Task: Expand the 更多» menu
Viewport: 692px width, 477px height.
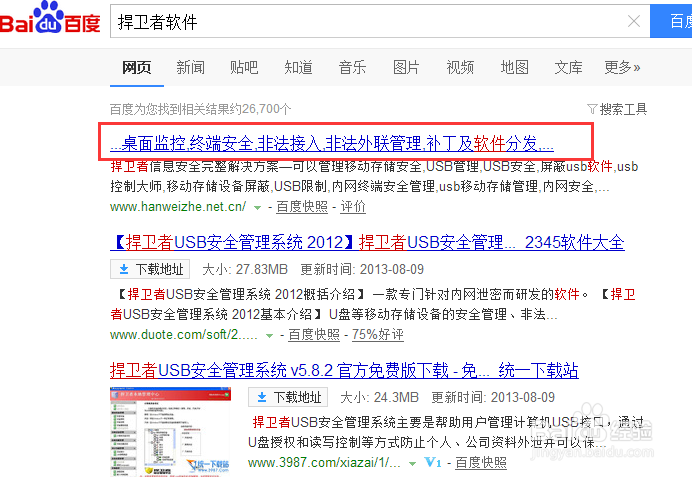Action: pyautogui.click(x=622, y=68)
